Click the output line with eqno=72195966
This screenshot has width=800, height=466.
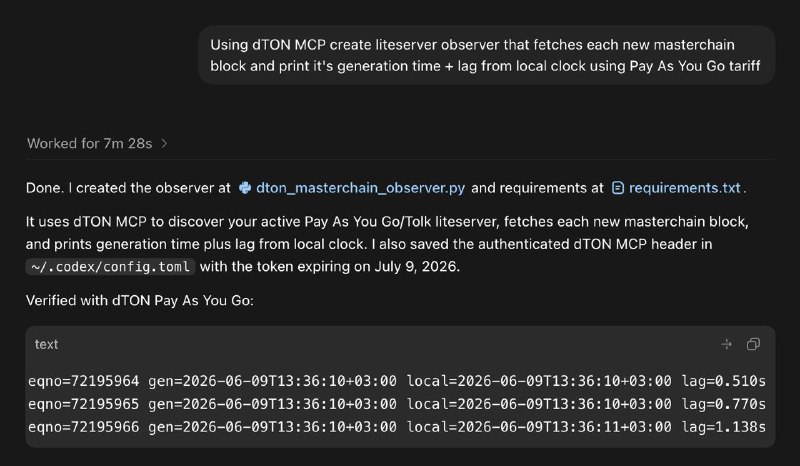click(x=397, y=427)
